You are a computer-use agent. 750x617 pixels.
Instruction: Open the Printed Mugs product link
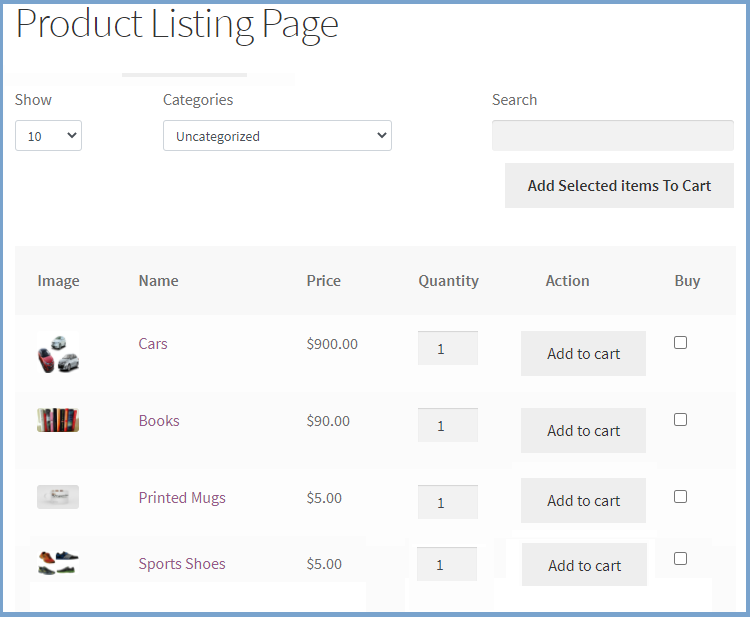pos(182,498)
